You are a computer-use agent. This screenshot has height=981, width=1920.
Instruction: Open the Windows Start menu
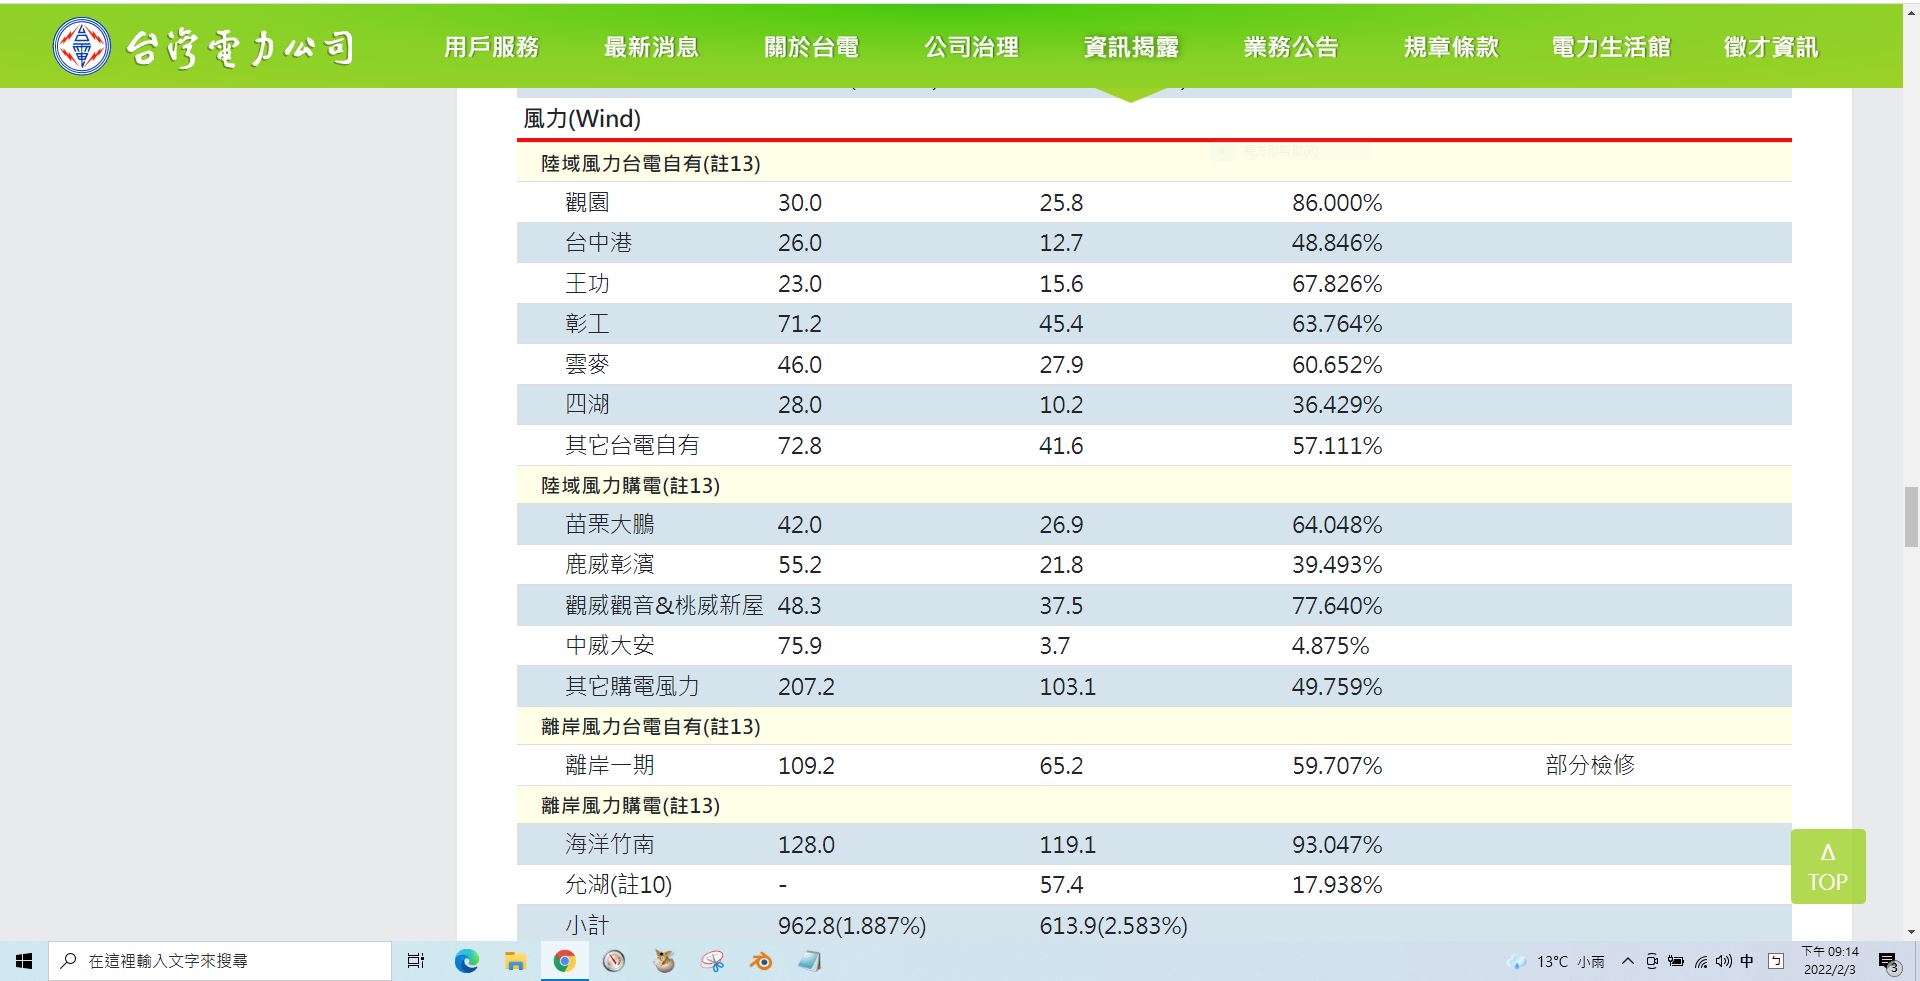24,961
